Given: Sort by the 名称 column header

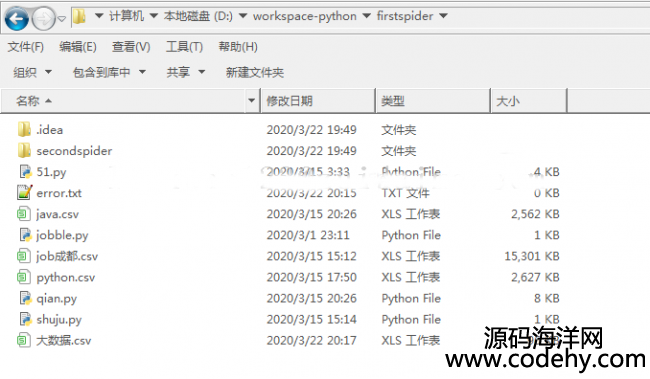Looking at the screenshot, I should click(x=124, y=101).
